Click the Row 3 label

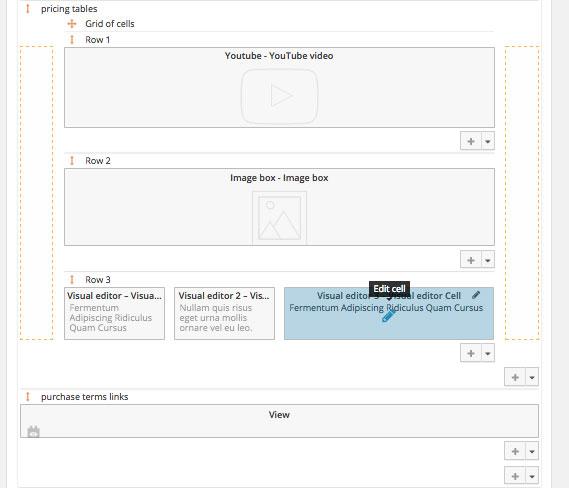tap(98, 279)
